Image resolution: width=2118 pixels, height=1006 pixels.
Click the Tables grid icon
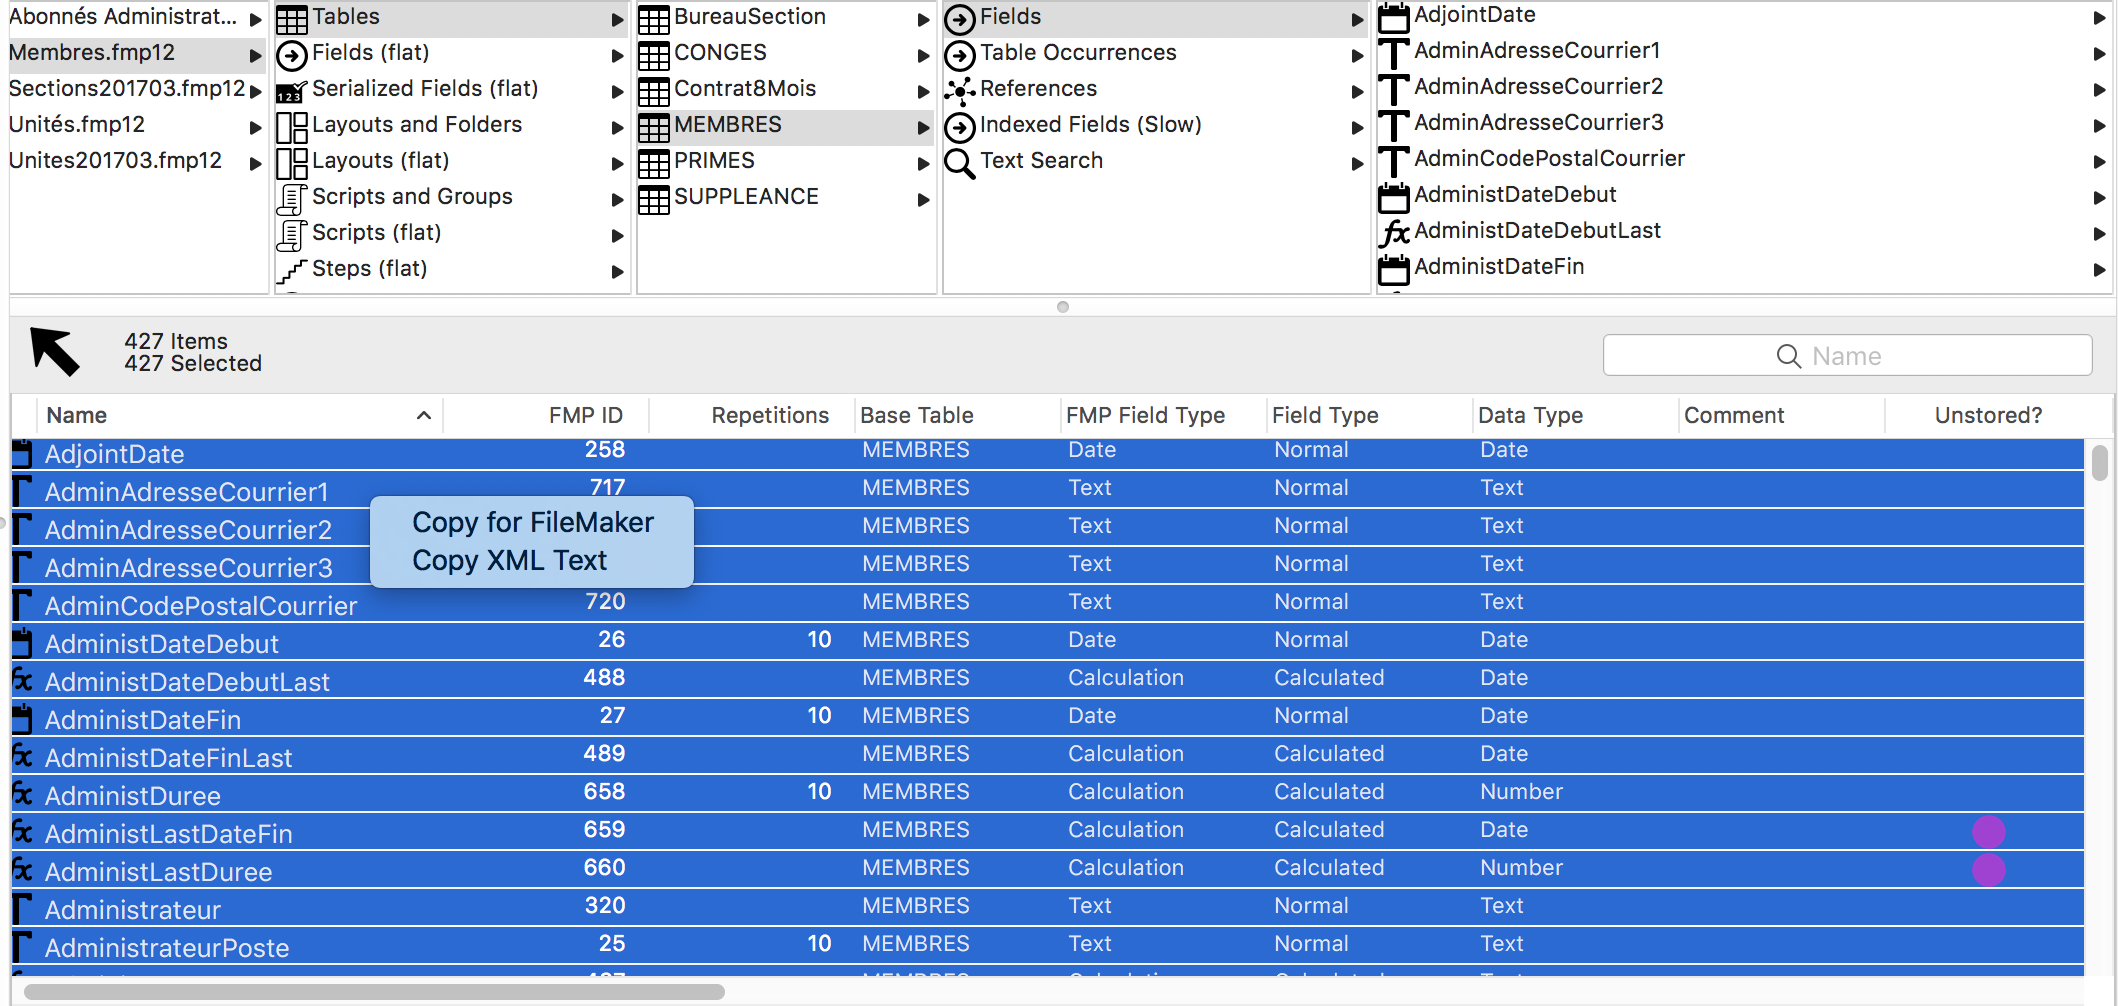[x=291, y=19]
